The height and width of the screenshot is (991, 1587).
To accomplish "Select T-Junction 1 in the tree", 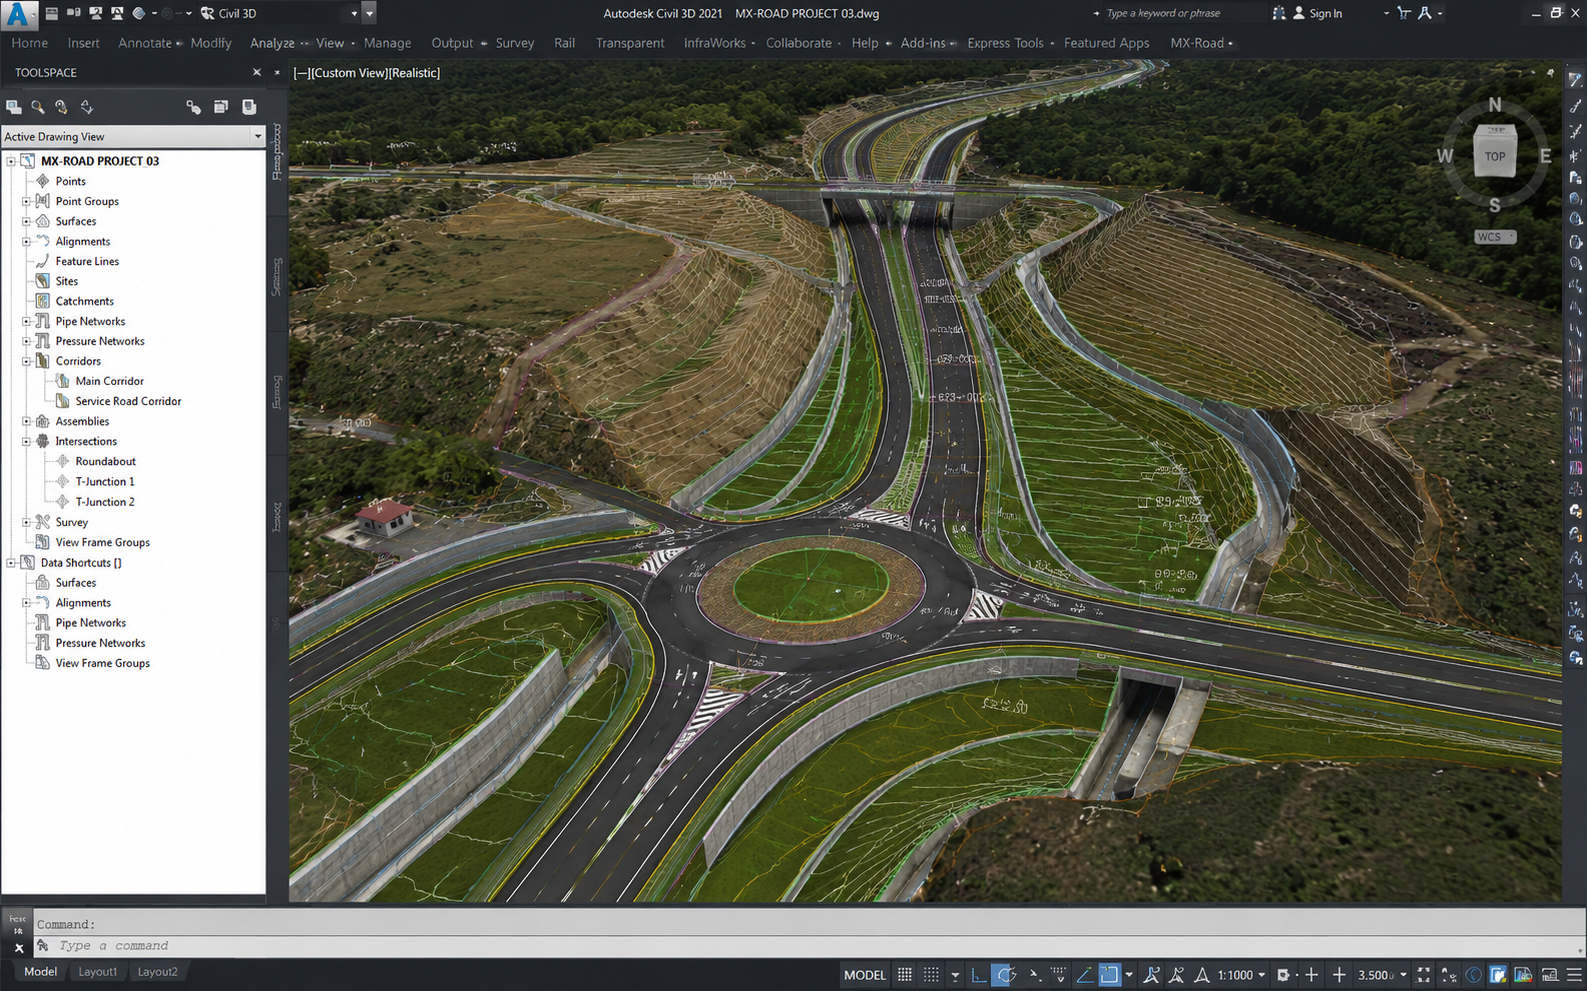I will [x=105, y=481].
